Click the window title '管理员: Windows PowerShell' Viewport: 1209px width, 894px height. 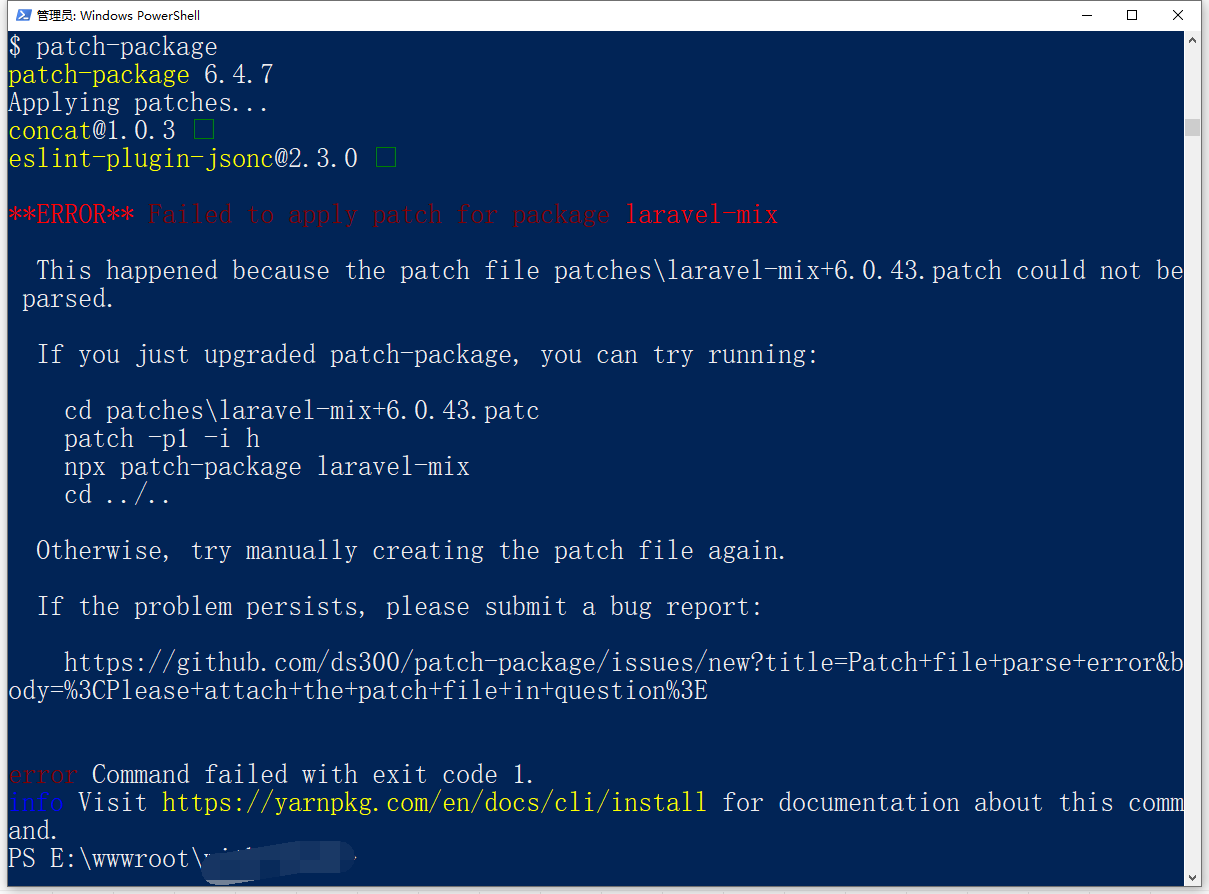pos(118,15)
